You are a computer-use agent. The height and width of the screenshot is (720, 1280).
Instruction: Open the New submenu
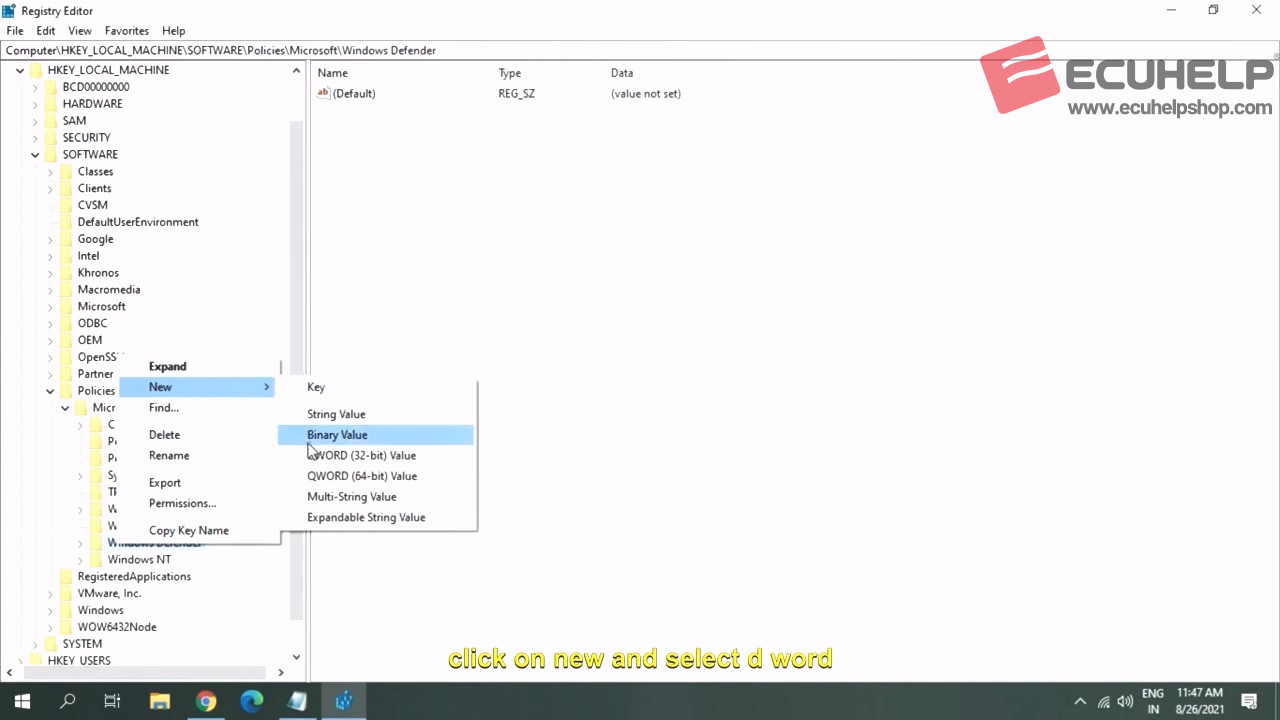(198, 387)
